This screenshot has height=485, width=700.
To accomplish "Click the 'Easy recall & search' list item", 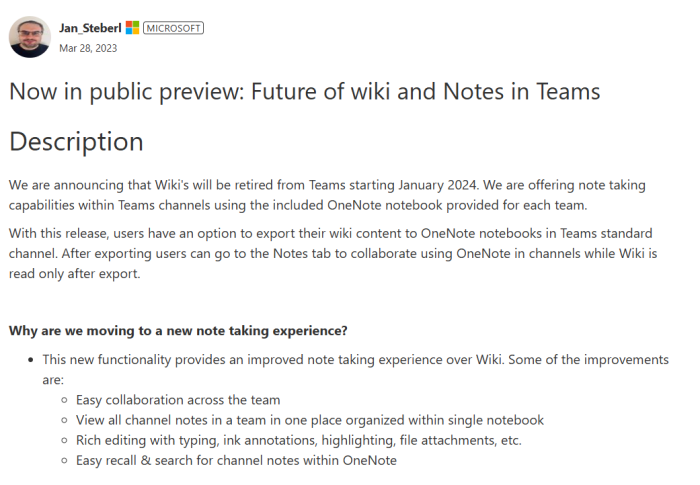I will [236, 460].
